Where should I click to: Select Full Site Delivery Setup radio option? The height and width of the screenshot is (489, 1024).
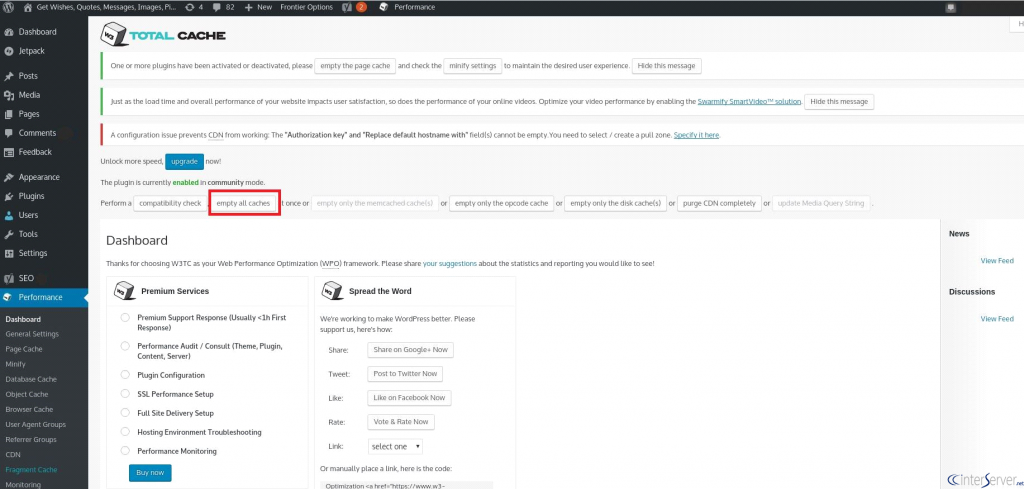pos(125,413)
